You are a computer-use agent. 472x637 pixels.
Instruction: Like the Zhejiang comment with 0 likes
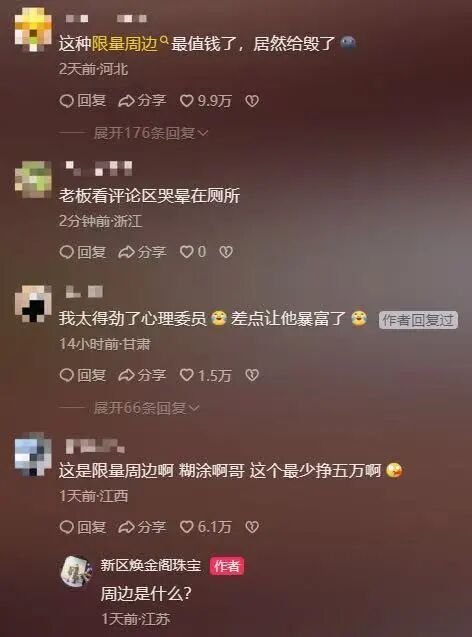click(193, 252)
